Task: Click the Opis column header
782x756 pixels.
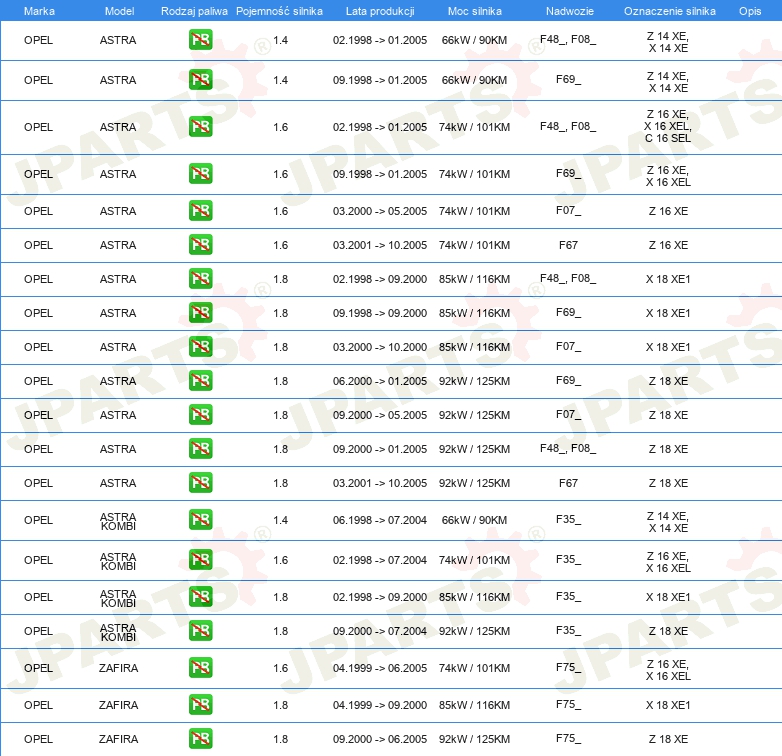Action: click(749, 10)
